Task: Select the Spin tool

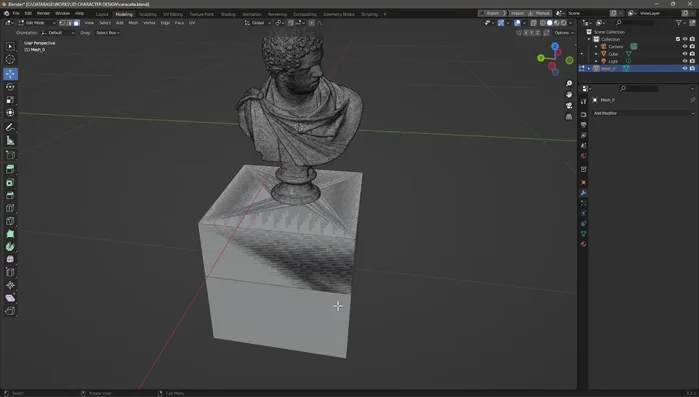Action: (10, 247)
